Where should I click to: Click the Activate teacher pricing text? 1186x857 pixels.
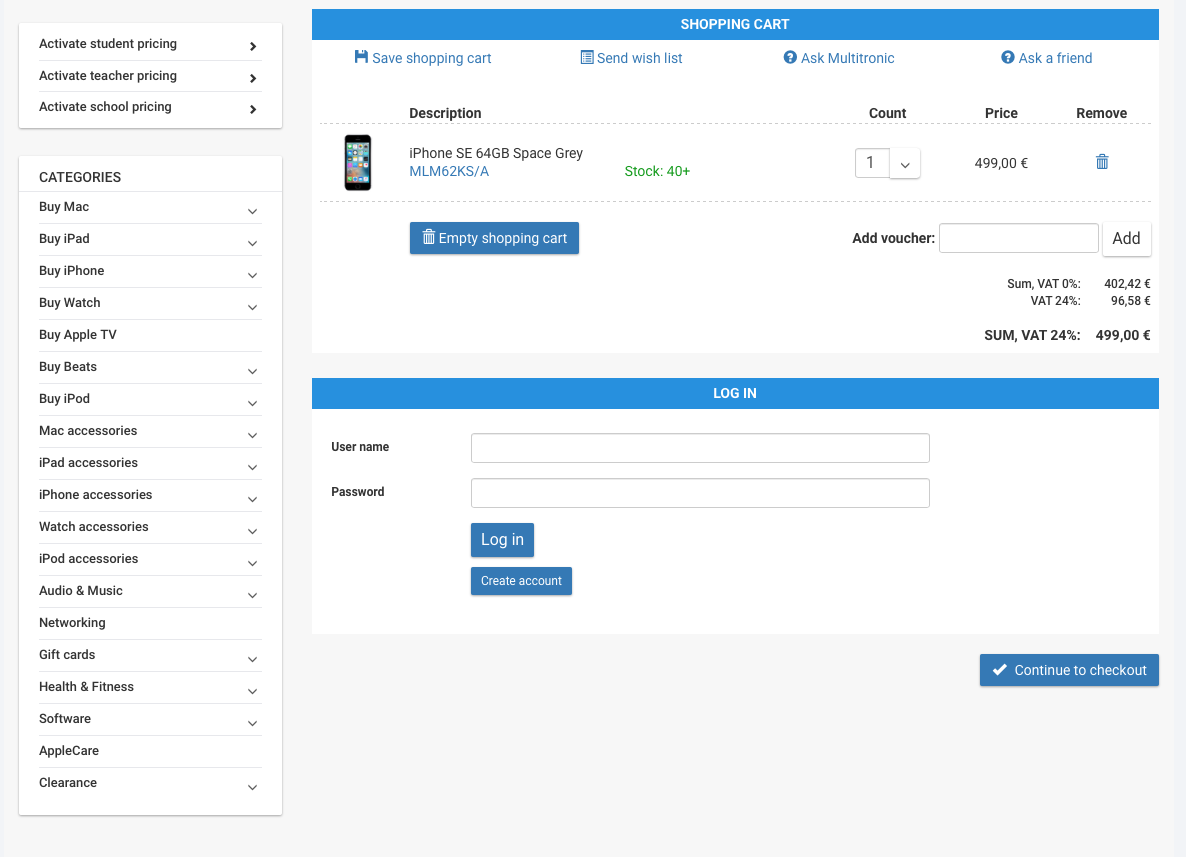pos(108,76)
